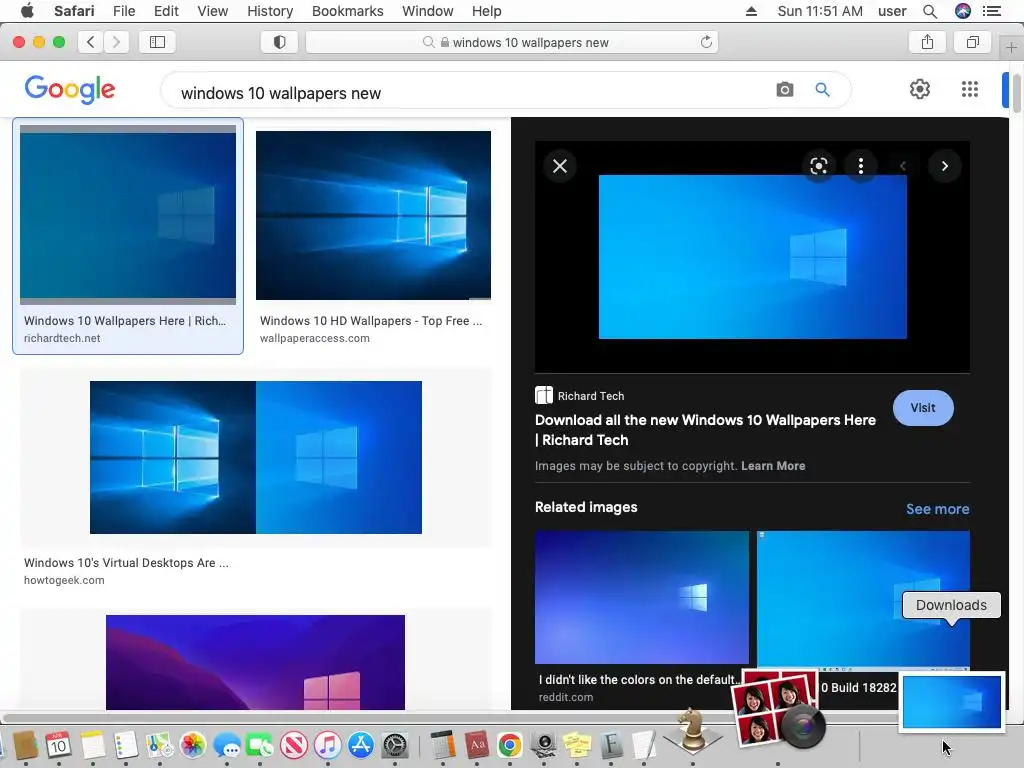This screenshot has height=768, width=1024.
Task: Open the History menu
Action: [x=270, y=11]
